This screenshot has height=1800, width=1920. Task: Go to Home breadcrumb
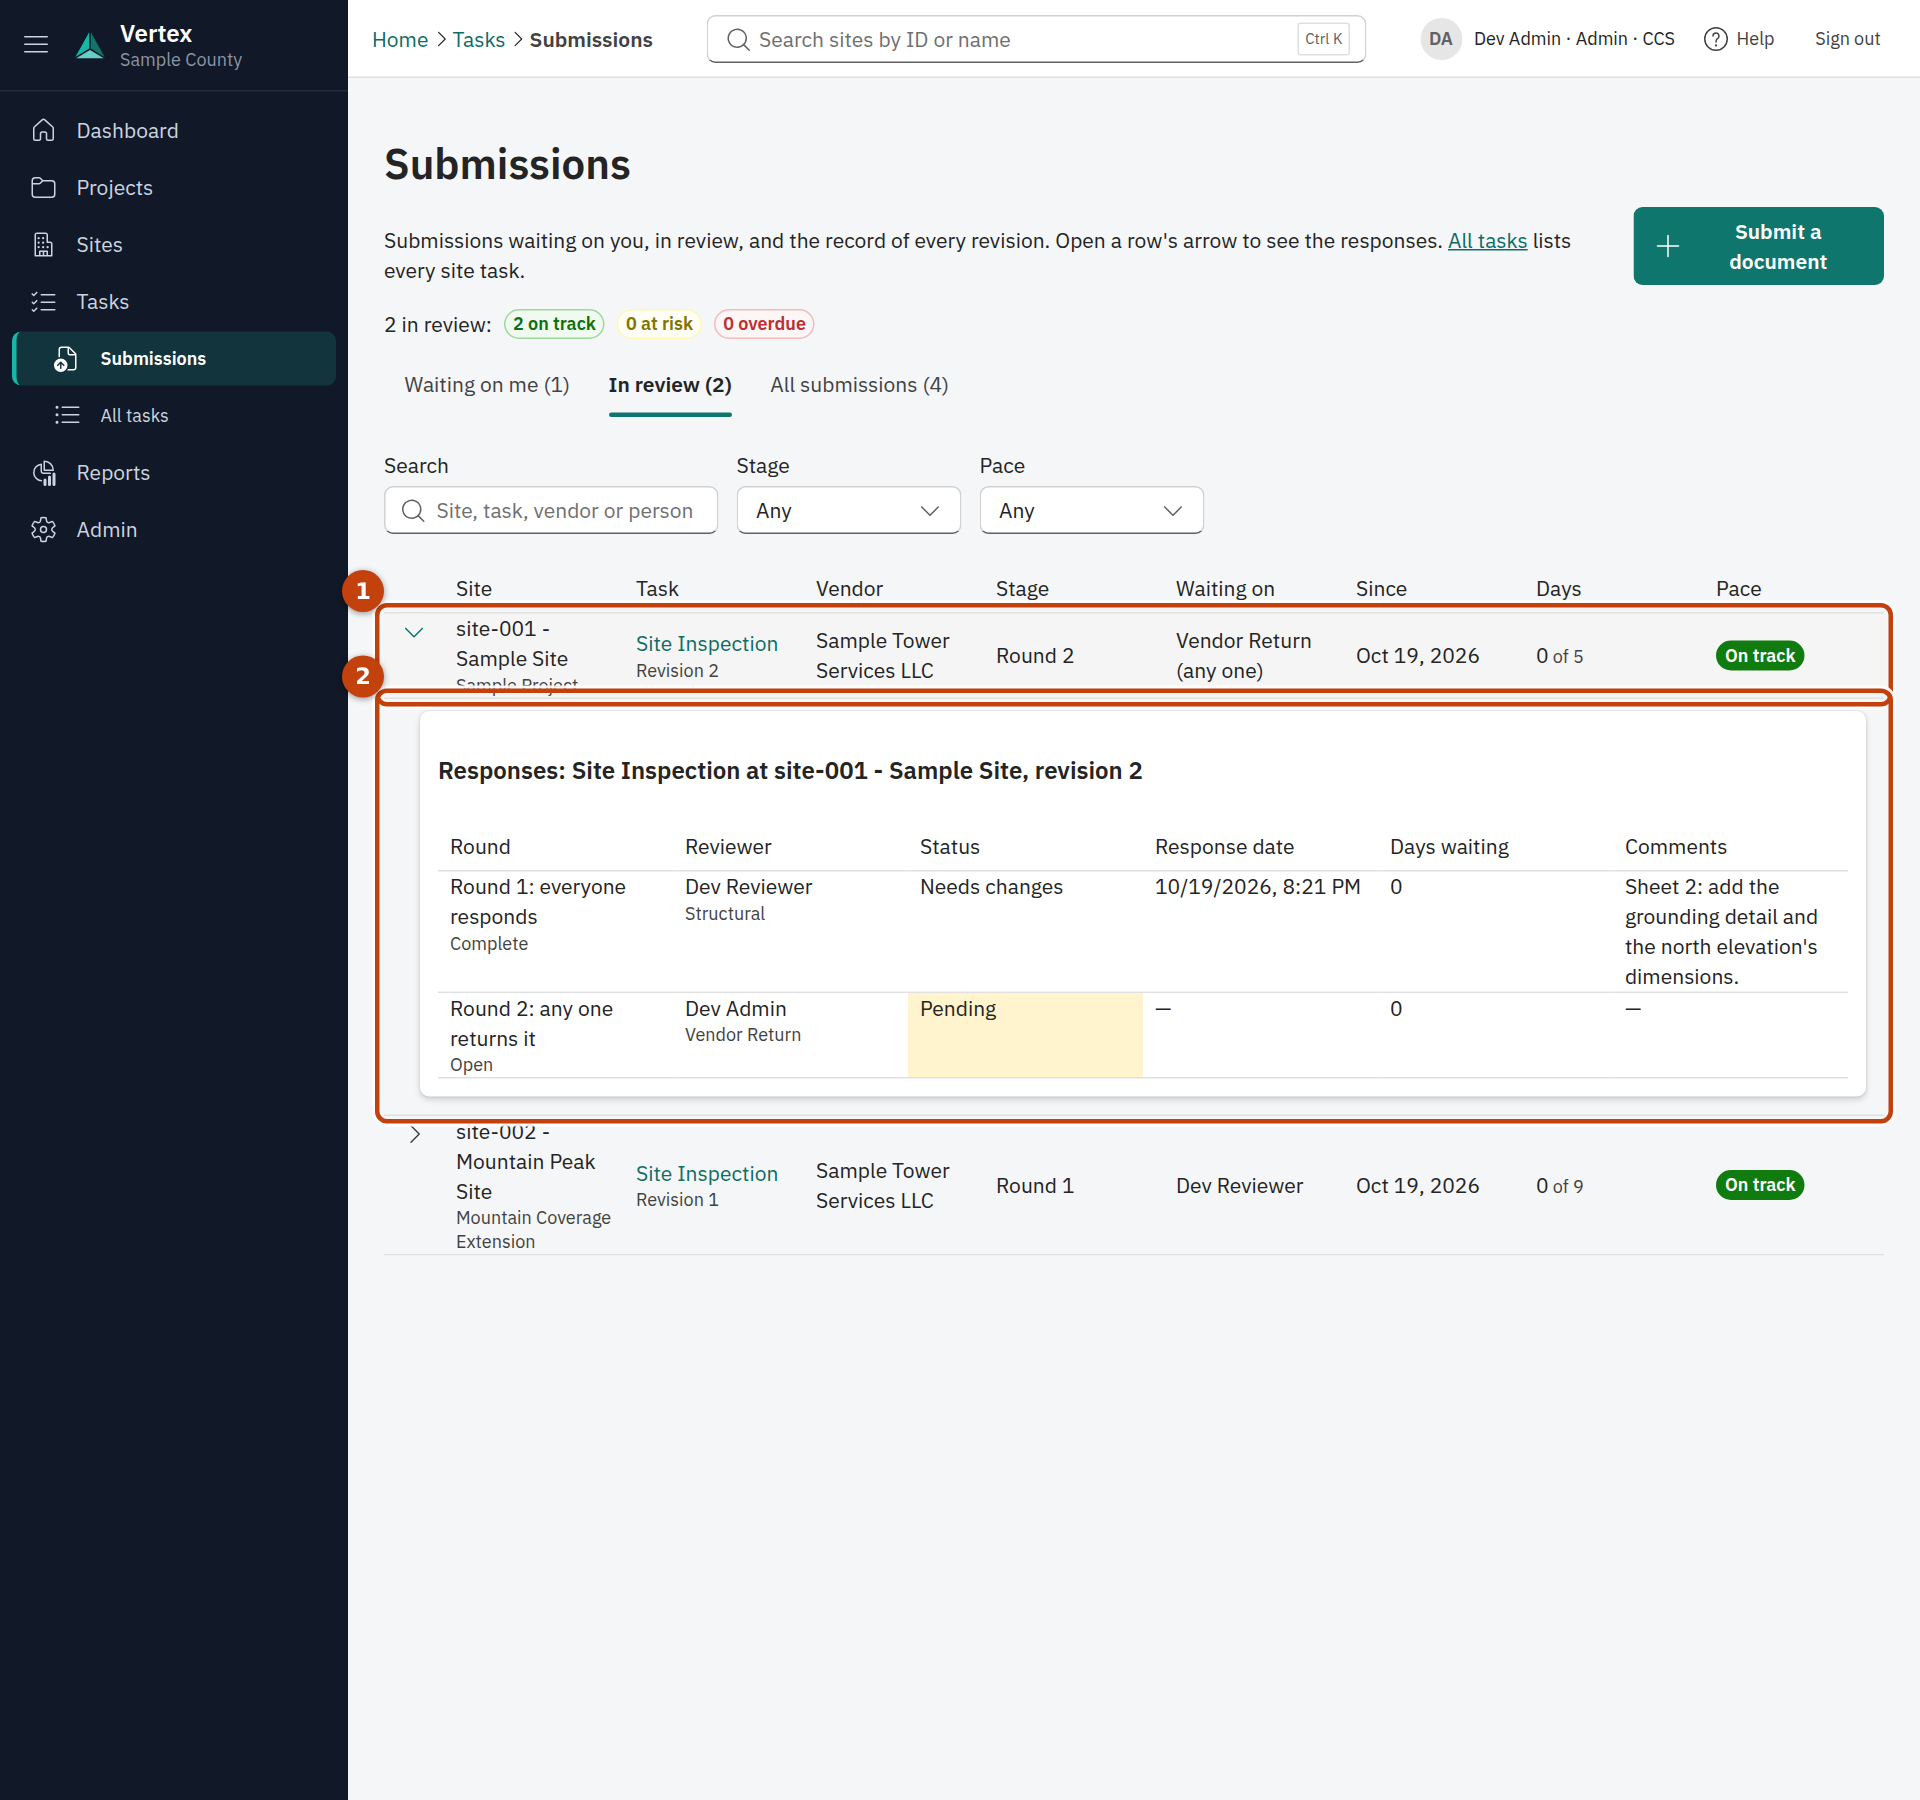[400, 40]
